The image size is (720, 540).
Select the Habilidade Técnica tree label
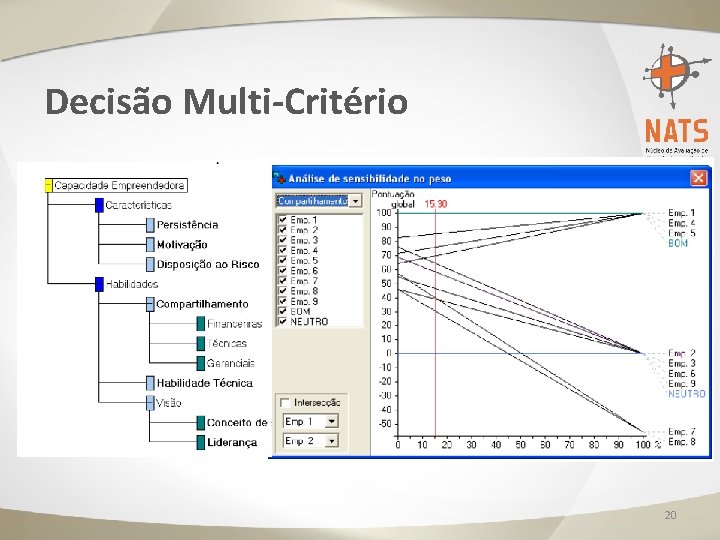coord(204,383)
